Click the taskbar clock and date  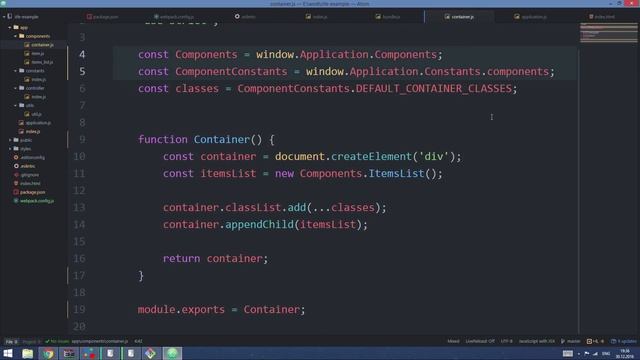(x=624, y=353)
